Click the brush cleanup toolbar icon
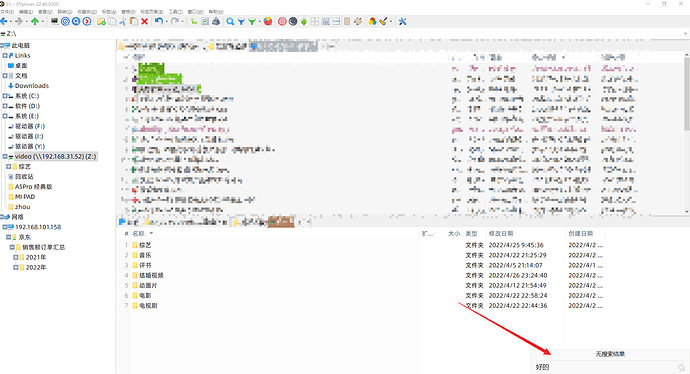Viewport: 690px width, 374px height. tap(383, 22)
